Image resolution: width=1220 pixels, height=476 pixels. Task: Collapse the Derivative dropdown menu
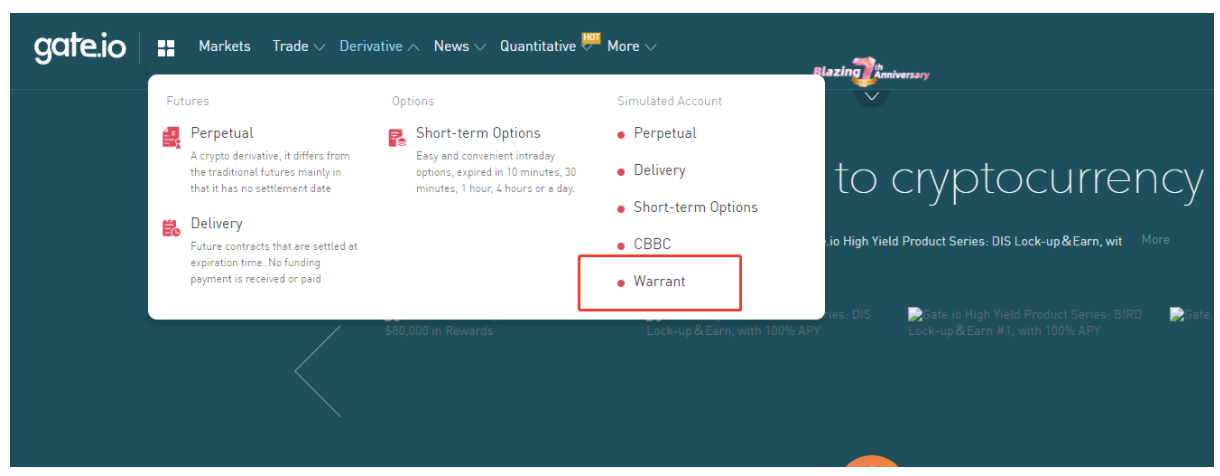379,47
